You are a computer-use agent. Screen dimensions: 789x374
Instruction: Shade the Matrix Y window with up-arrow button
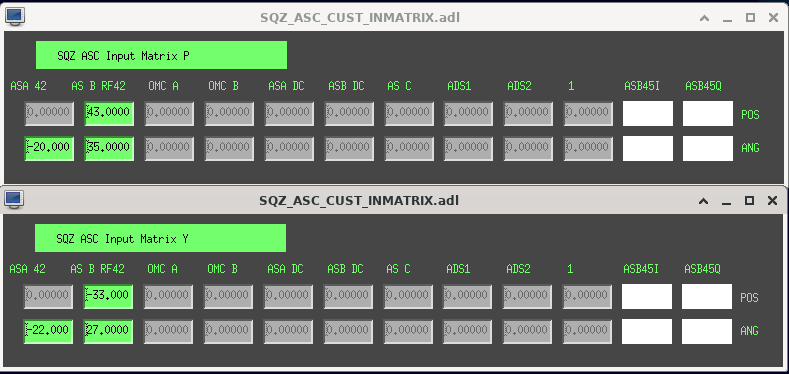[x=703, y=201]
